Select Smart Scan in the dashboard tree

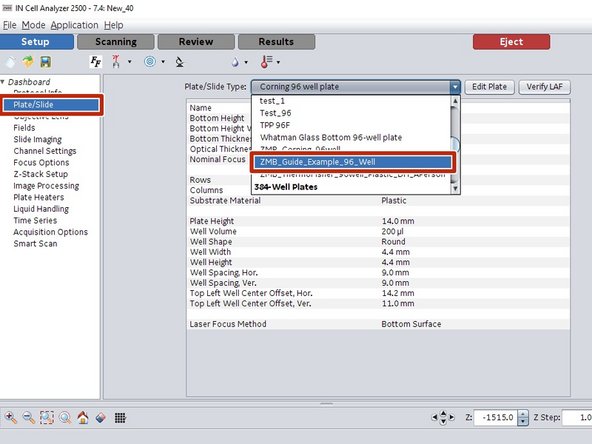click(x=35, y=244)
